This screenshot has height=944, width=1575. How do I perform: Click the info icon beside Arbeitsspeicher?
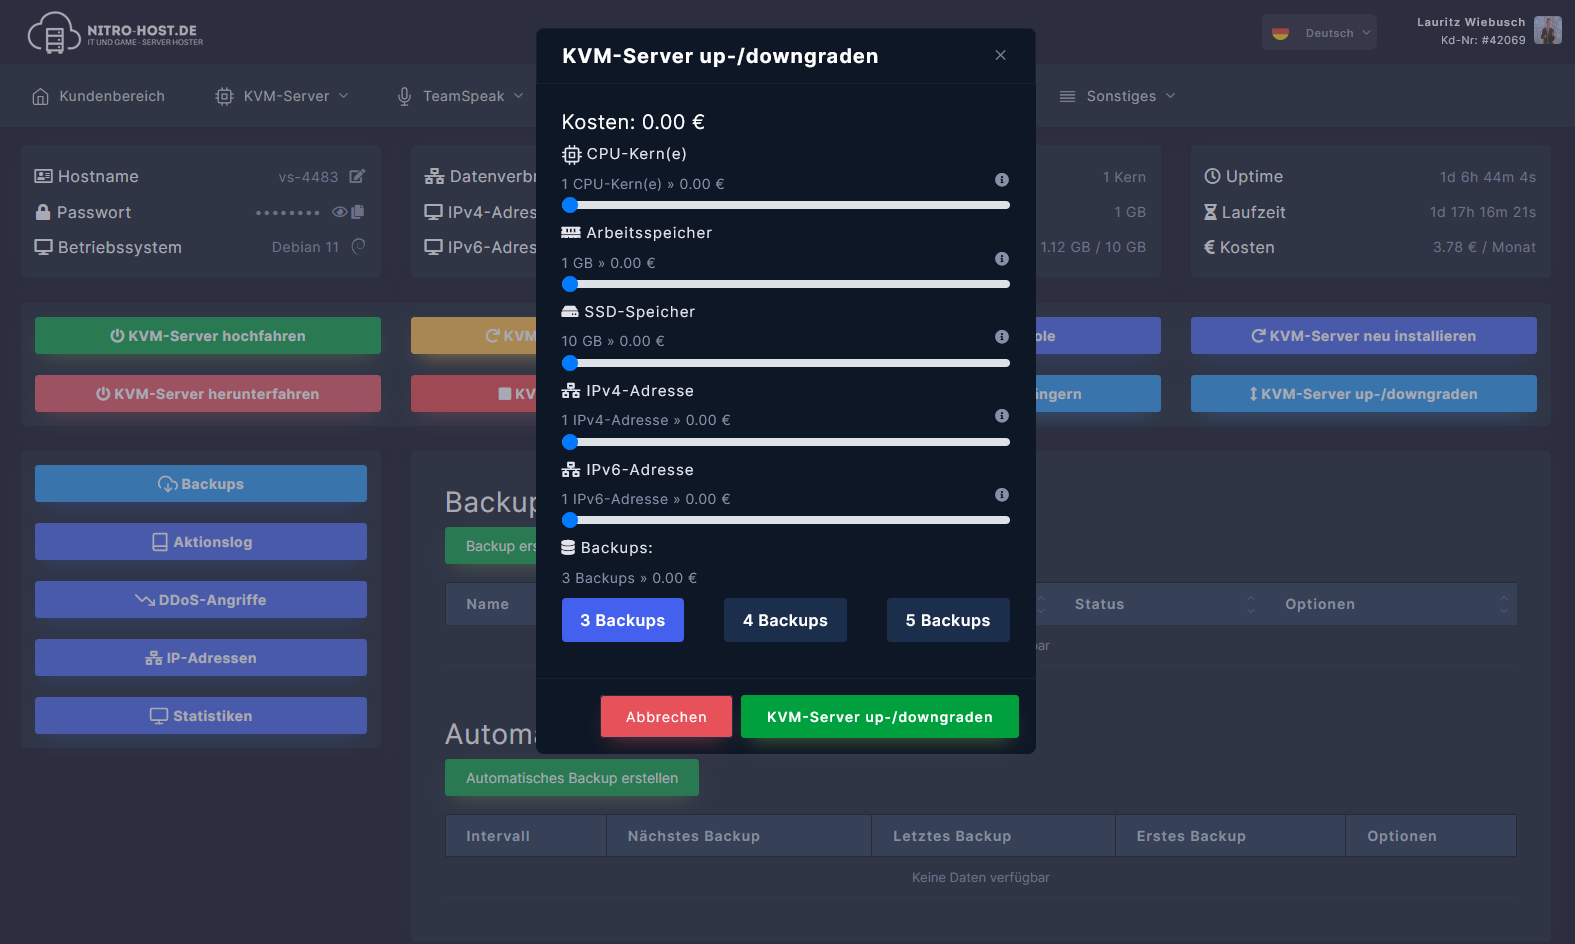coord(1001,259)
